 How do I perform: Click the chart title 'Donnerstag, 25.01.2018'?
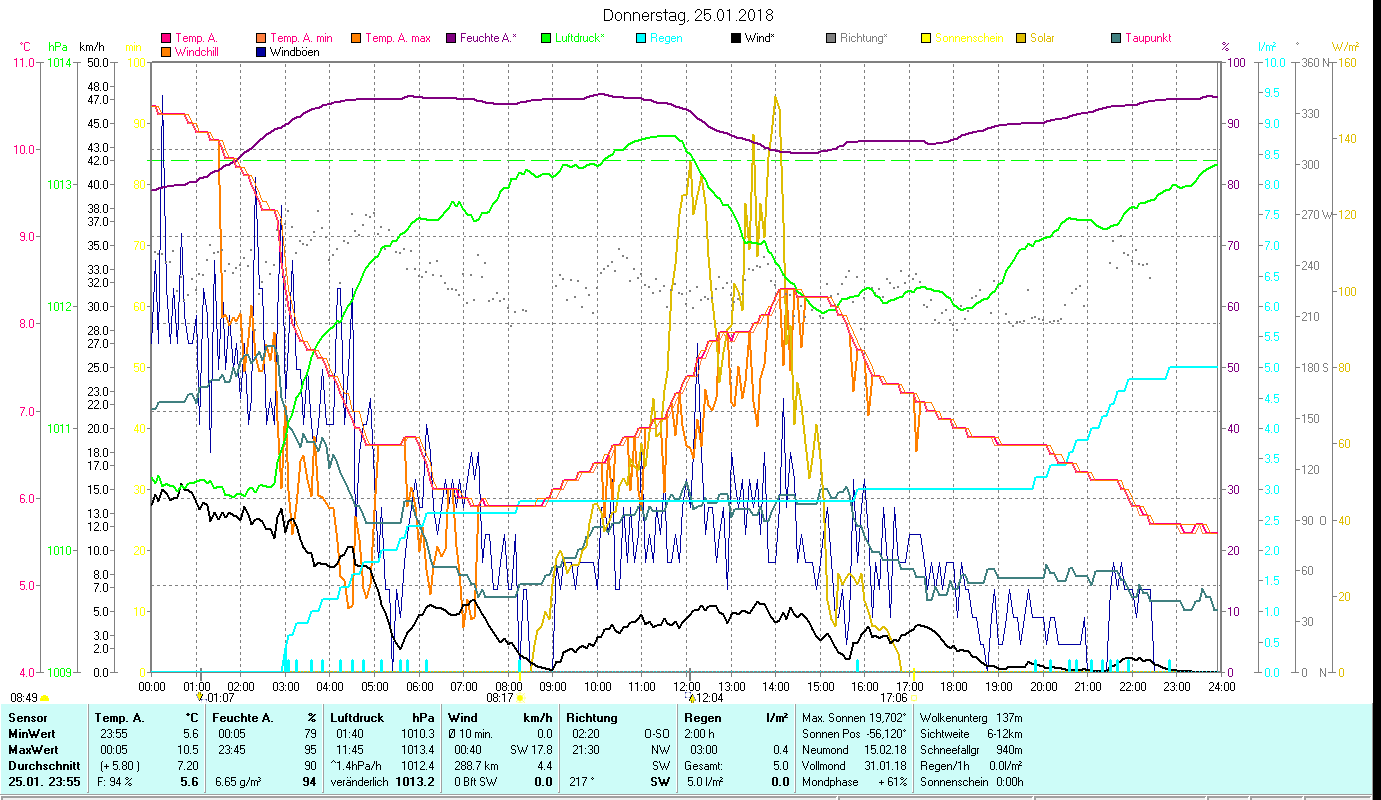(x=689, y=15)
